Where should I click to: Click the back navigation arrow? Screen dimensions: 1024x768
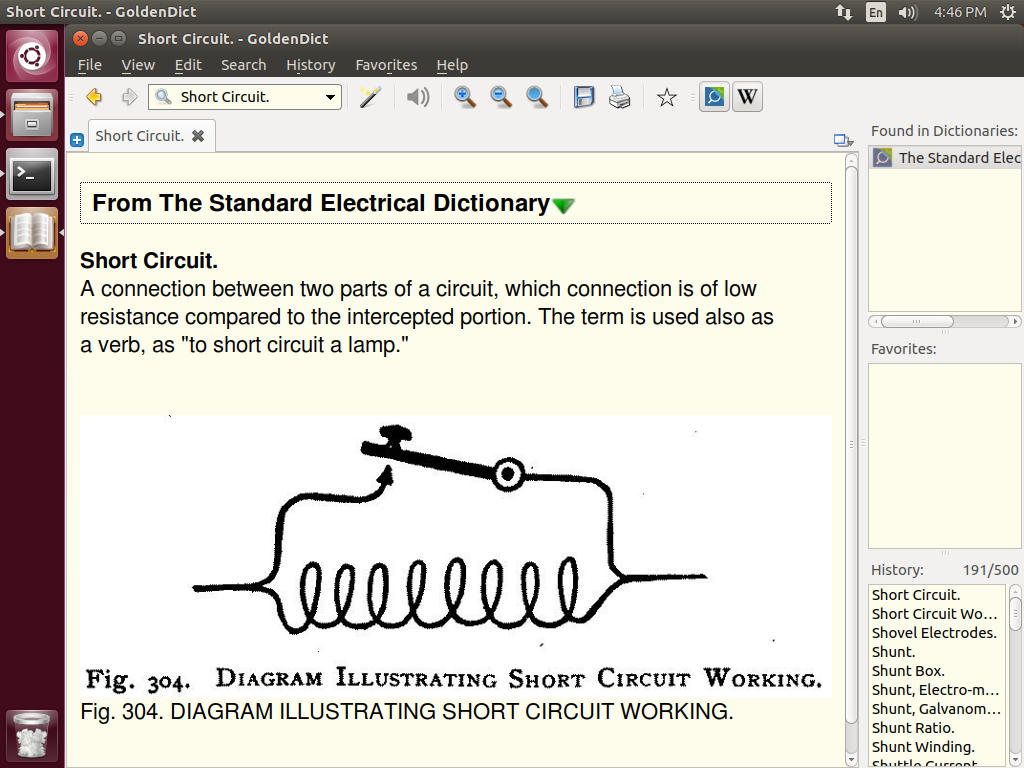pyautogui.click(x=94, y=97)
